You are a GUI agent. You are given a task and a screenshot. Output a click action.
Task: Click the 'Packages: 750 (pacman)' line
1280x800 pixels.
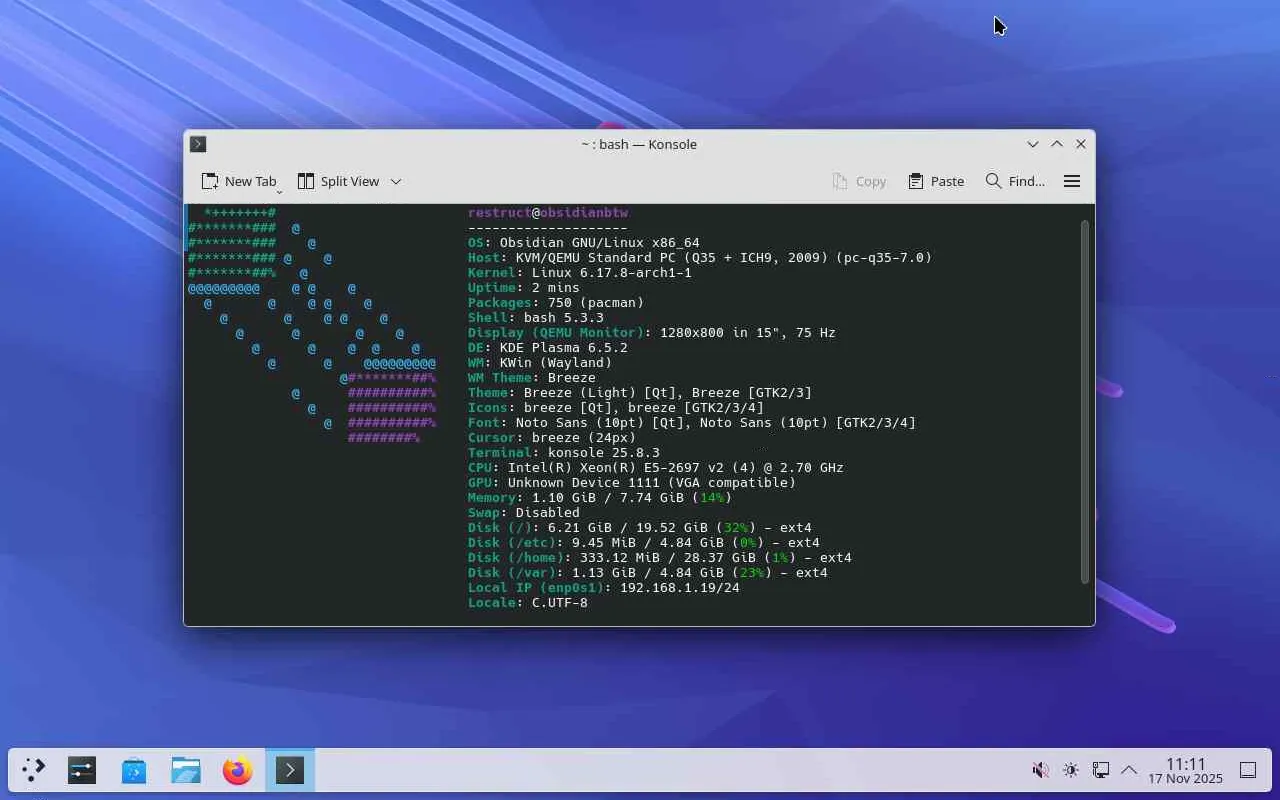(556, 302)
